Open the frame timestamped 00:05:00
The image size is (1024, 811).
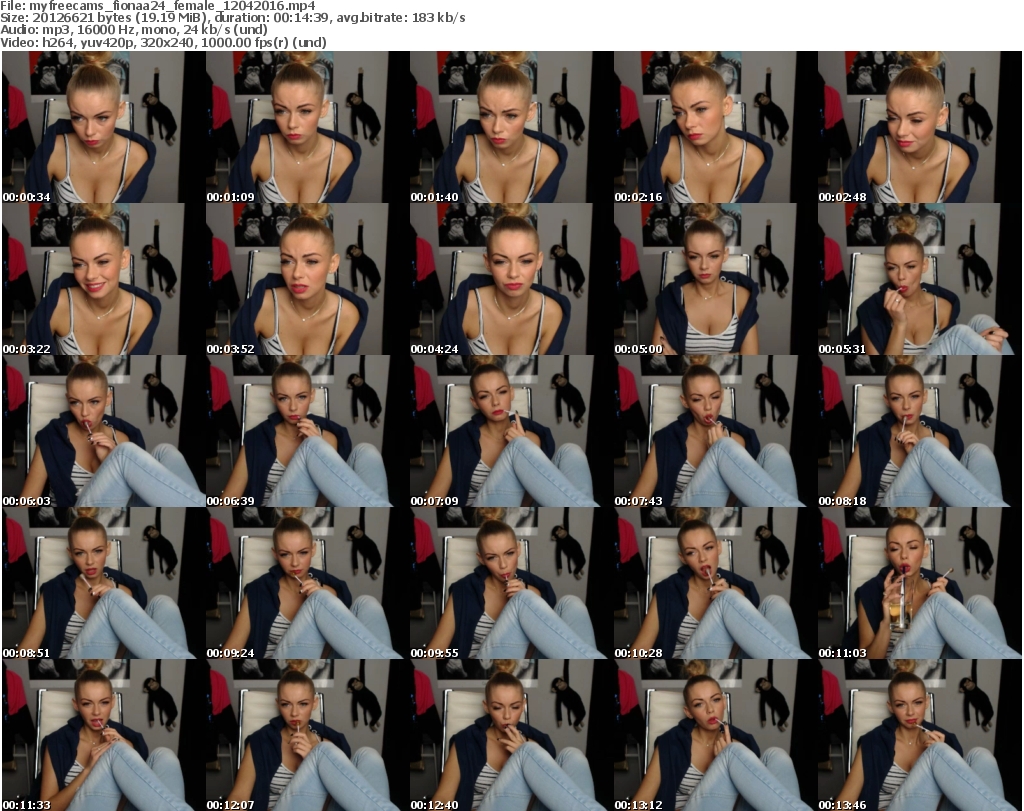715,279
